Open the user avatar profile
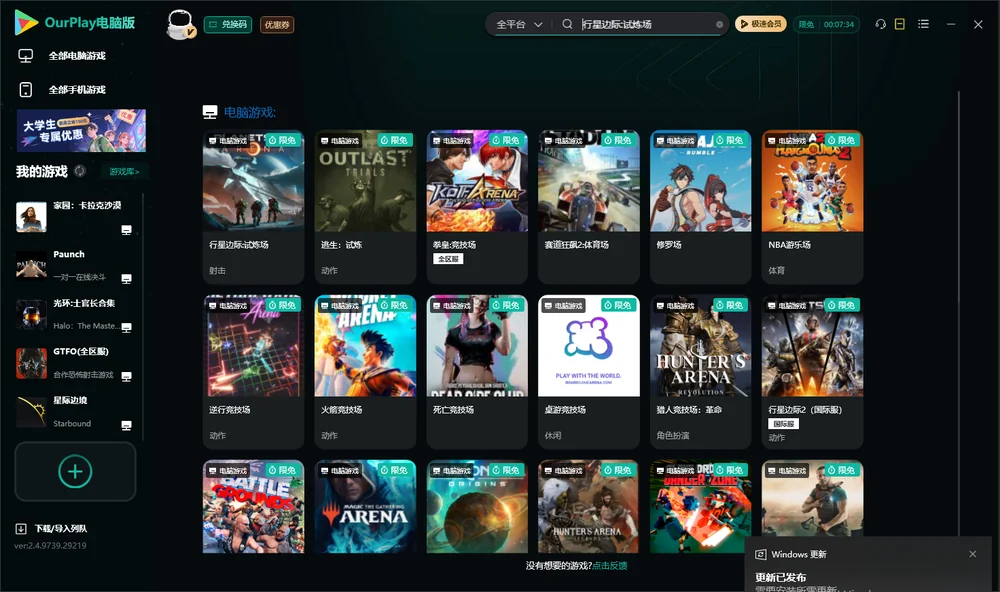The width and height of the screenshot is (1000, 592). tap(180, 25)
